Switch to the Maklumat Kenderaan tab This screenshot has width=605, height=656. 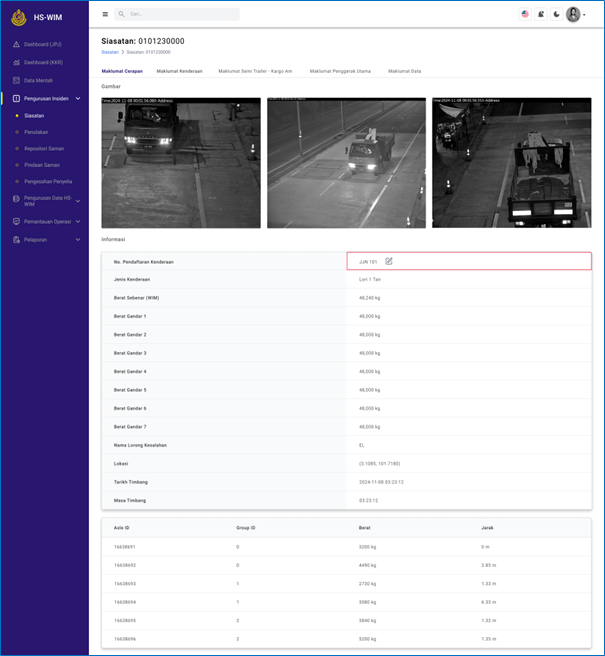[179, 71]
